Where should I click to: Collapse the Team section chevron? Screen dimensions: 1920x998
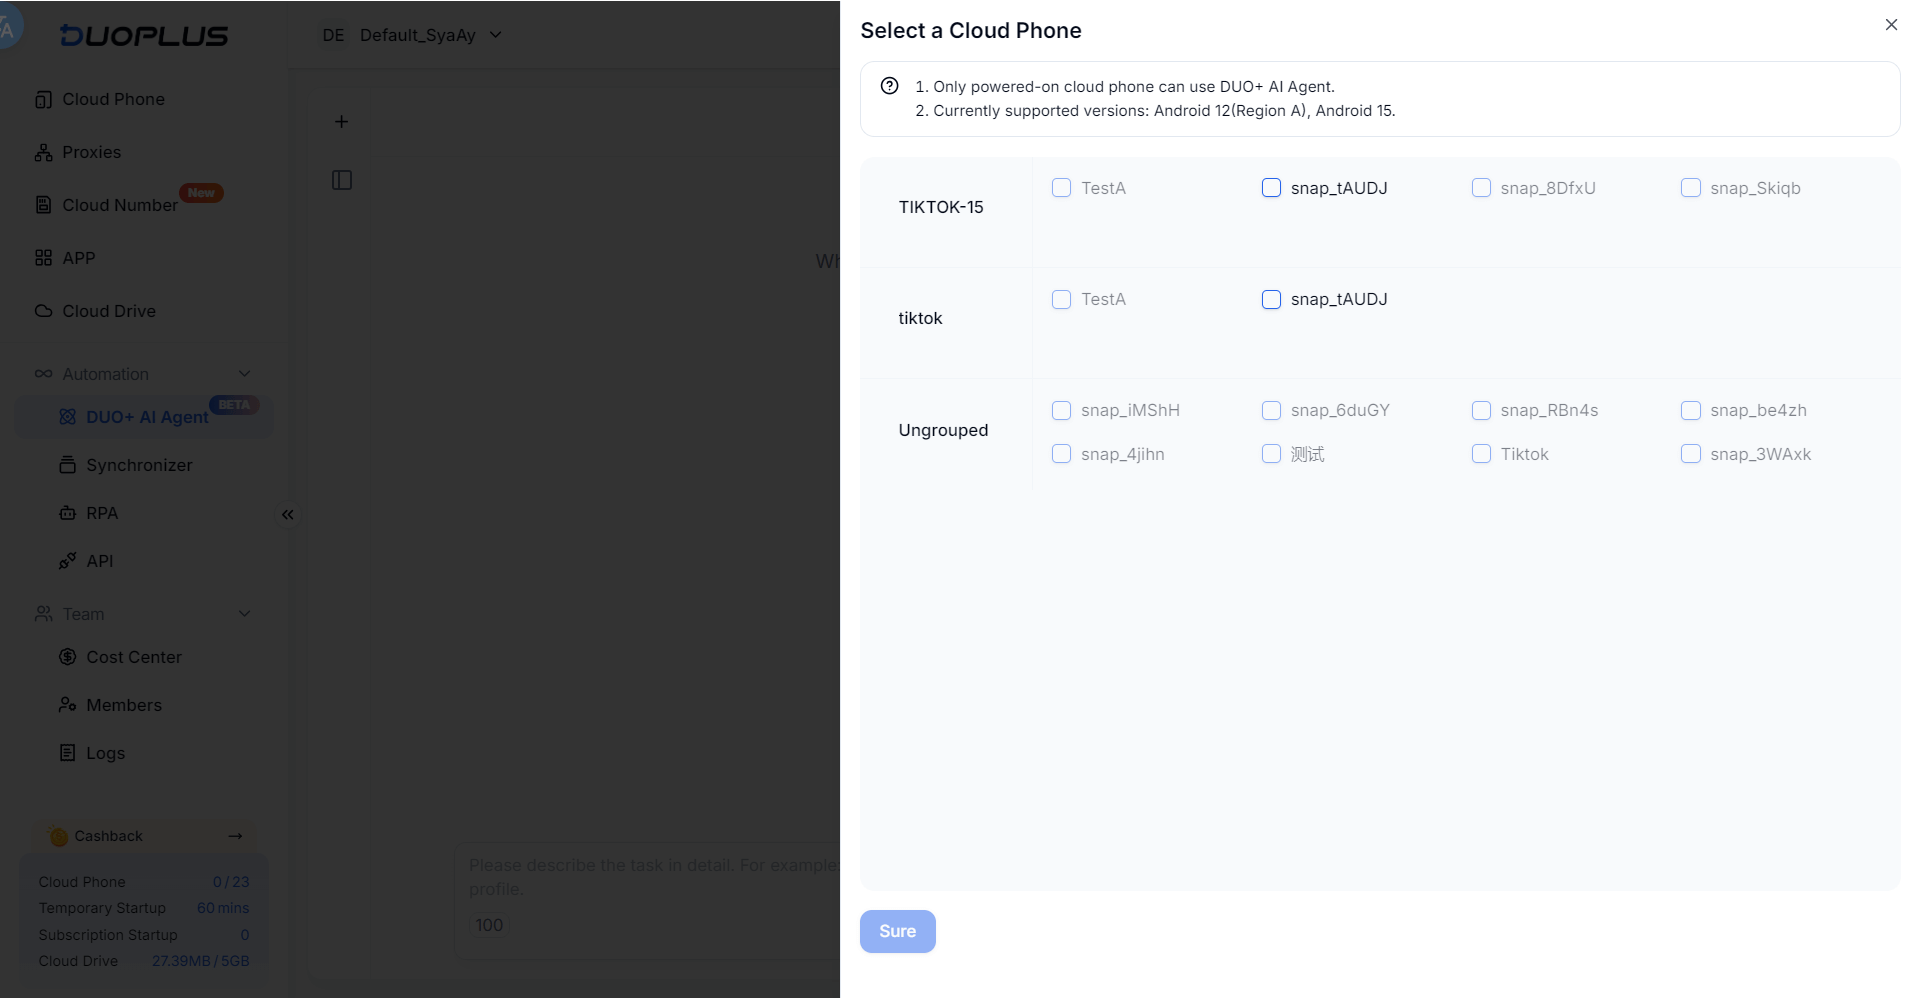coord(244,614)
